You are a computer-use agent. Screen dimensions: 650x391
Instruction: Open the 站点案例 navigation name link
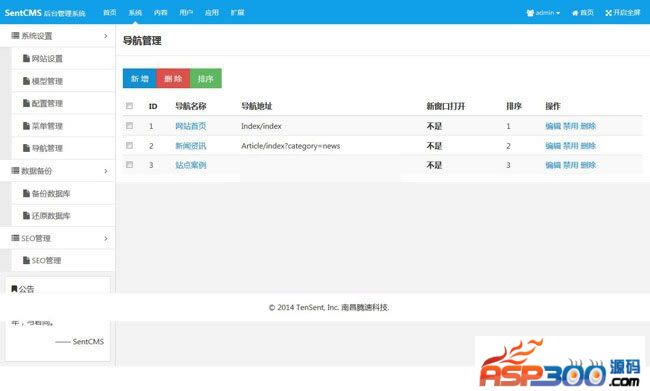191,165
